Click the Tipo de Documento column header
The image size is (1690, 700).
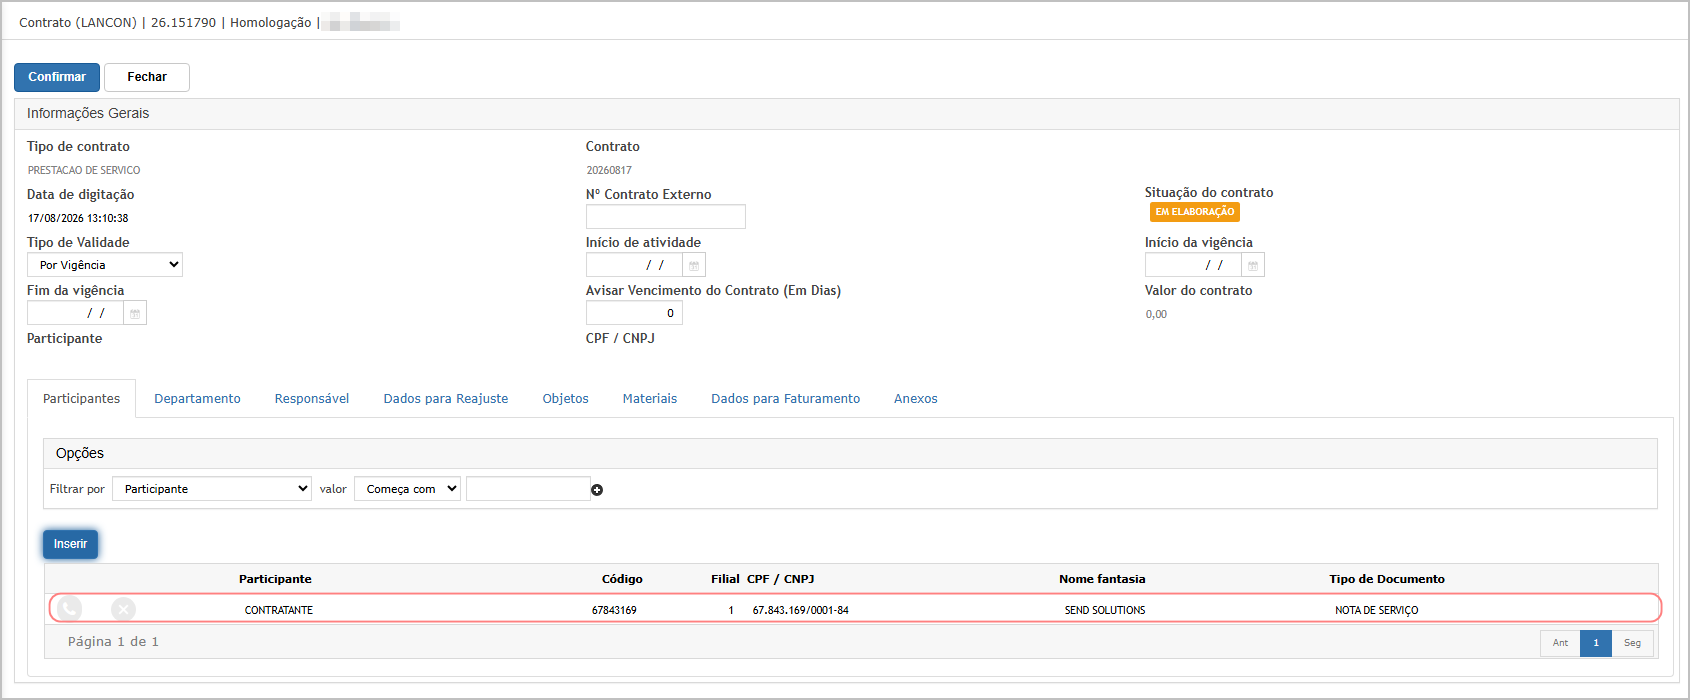coord(1387,579)
